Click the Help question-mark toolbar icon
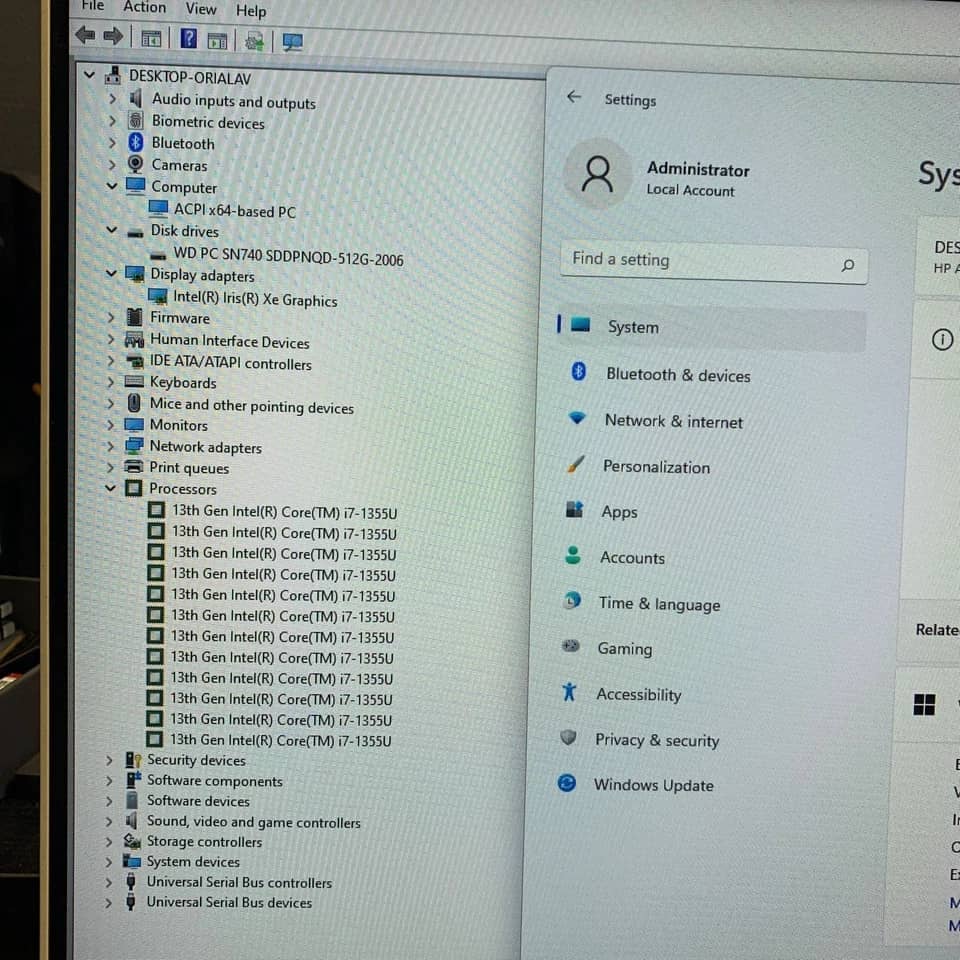Image resolution: width=960 pixels, height=960 pixels. pos(189,39)
